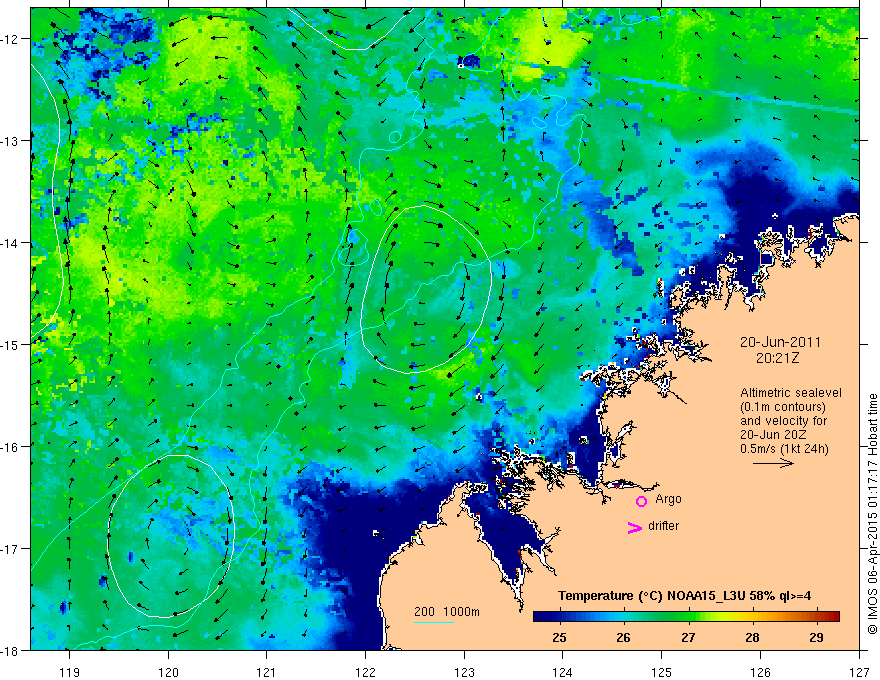Click the '(0.1m contours)' text
The width and height of the screenshot is (880, 680).
click(783, 407)
